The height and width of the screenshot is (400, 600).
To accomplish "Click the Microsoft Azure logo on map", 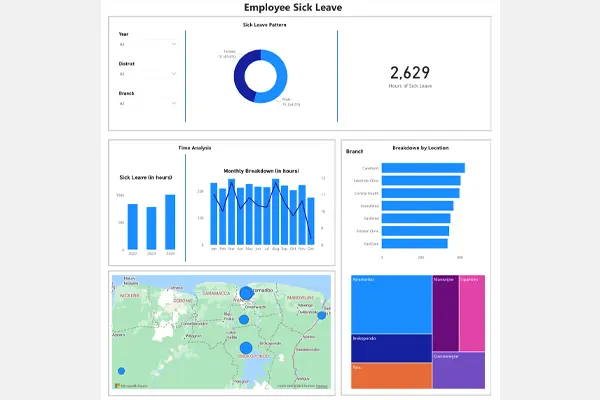I will [x=131, y=386].
